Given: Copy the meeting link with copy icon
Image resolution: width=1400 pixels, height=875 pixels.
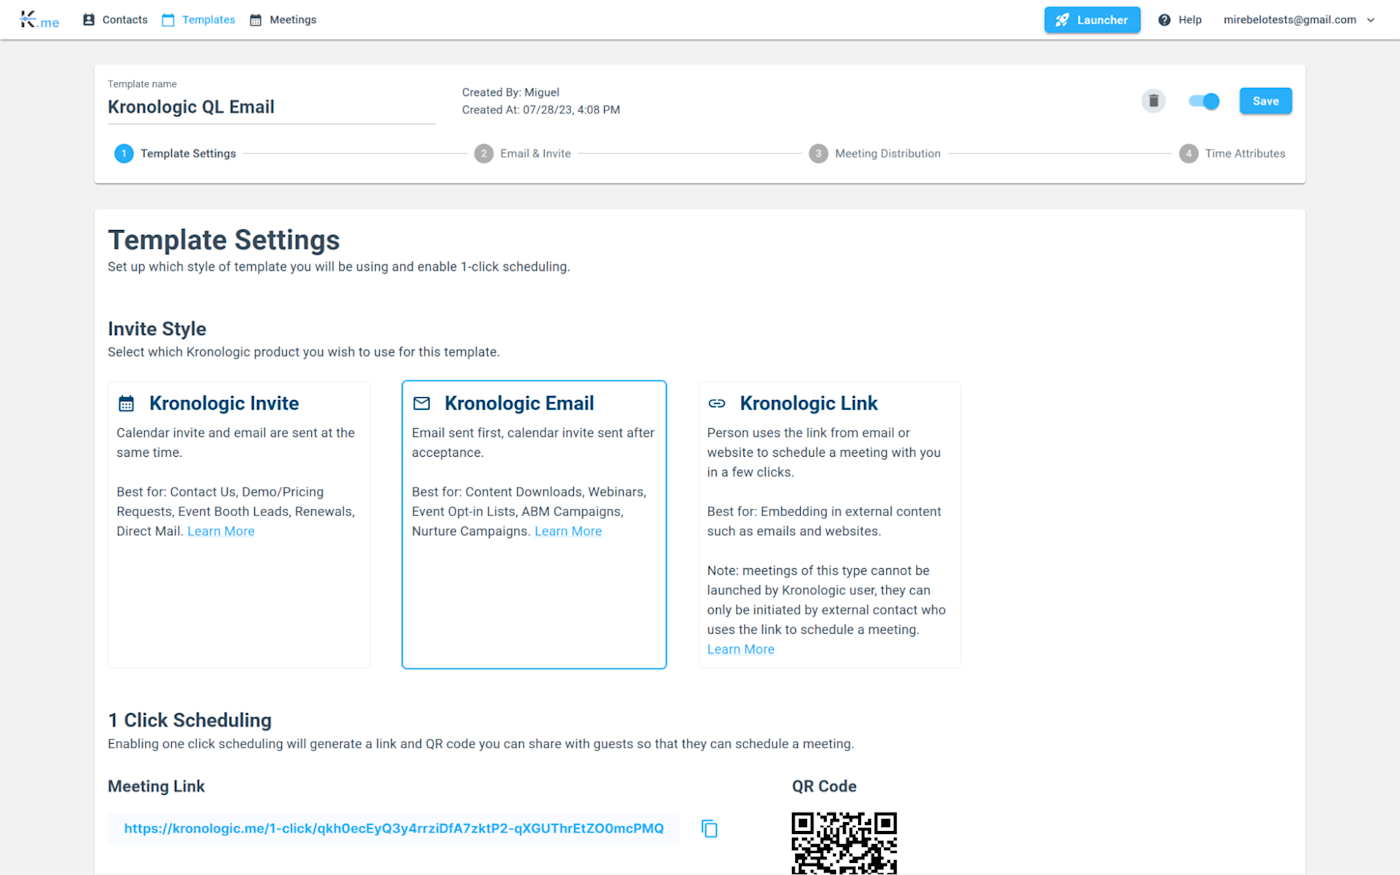Looking at the screenshot, I should [709, 829].
